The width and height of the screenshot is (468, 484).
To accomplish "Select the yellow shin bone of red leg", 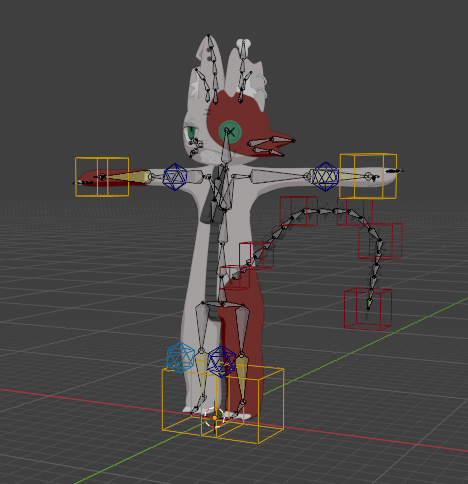I will (242, 377).
